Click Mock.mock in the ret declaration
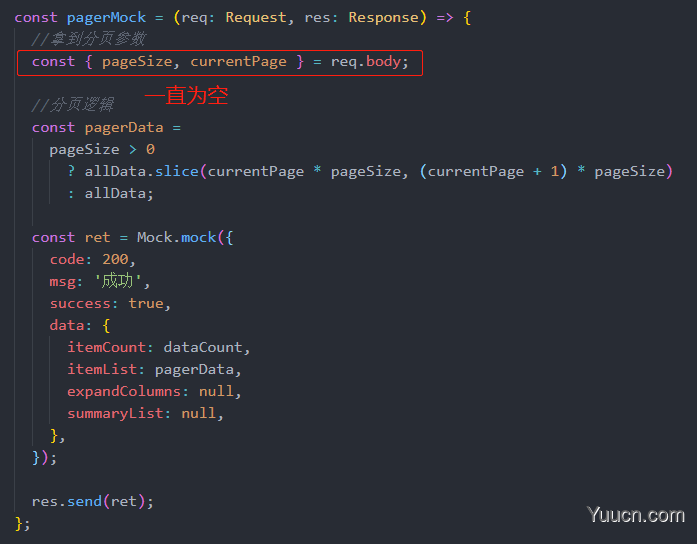697x544 pixels. point(176,237)
